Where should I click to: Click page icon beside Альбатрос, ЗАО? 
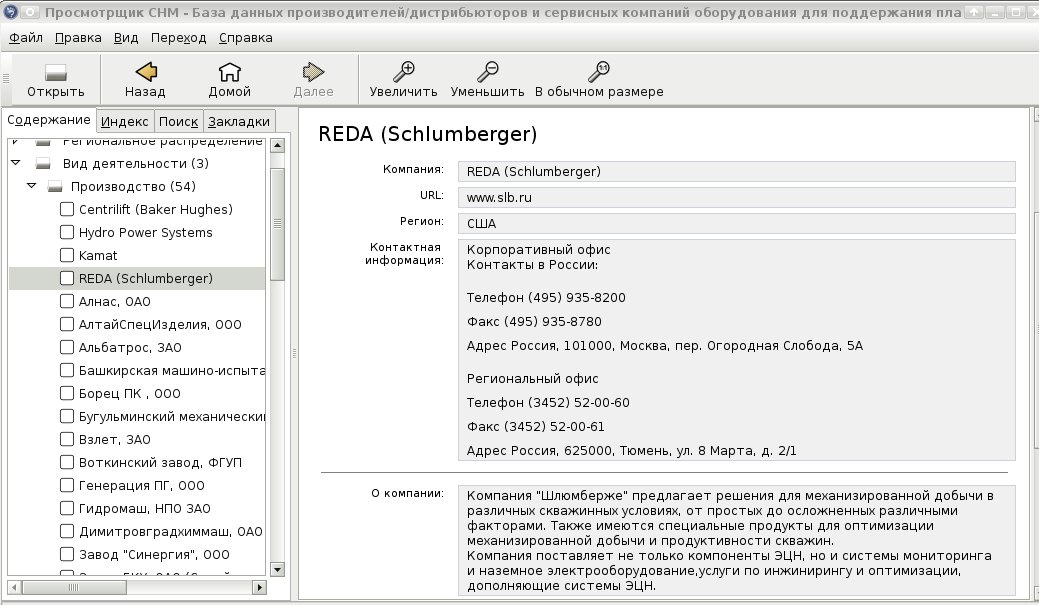point(67,347)
